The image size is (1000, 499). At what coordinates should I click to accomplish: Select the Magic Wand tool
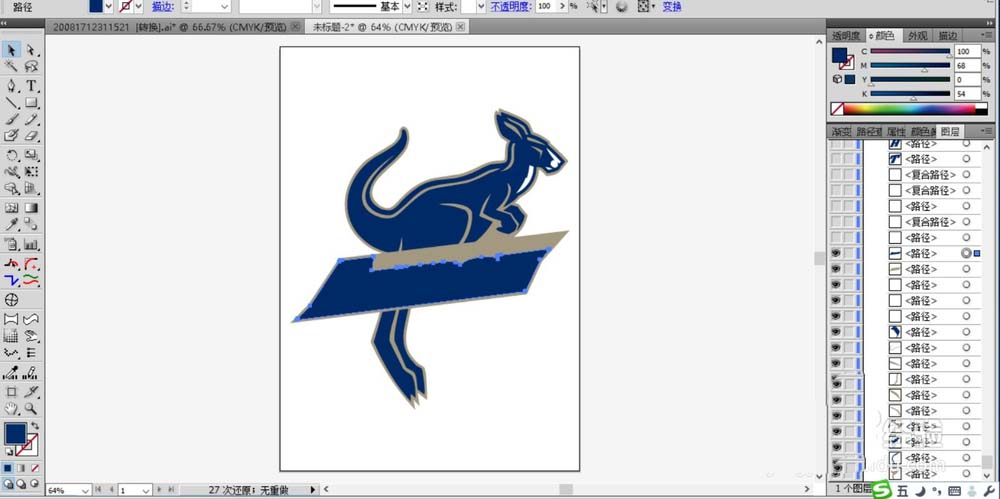(x=11, y=66)
